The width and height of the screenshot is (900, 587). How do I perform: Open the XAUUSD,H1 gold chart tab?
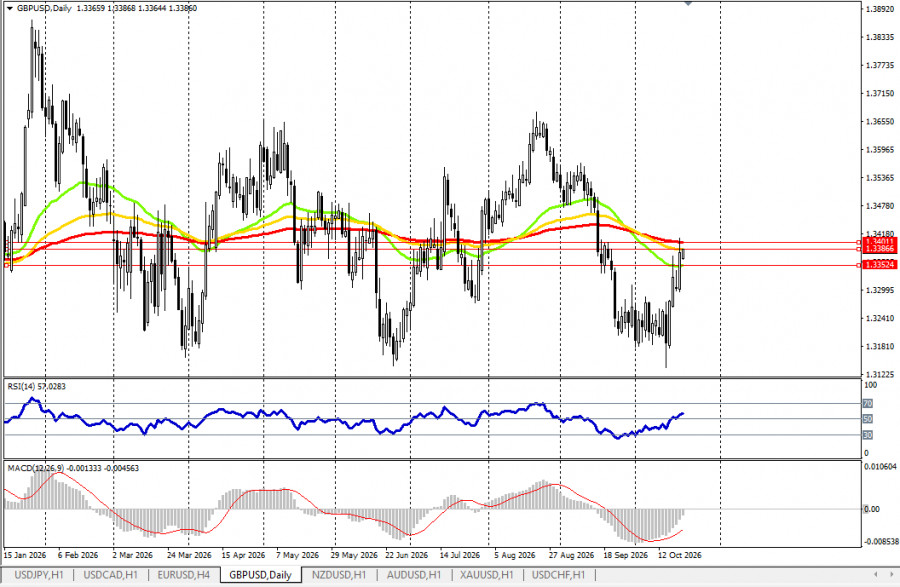point(487,574)
